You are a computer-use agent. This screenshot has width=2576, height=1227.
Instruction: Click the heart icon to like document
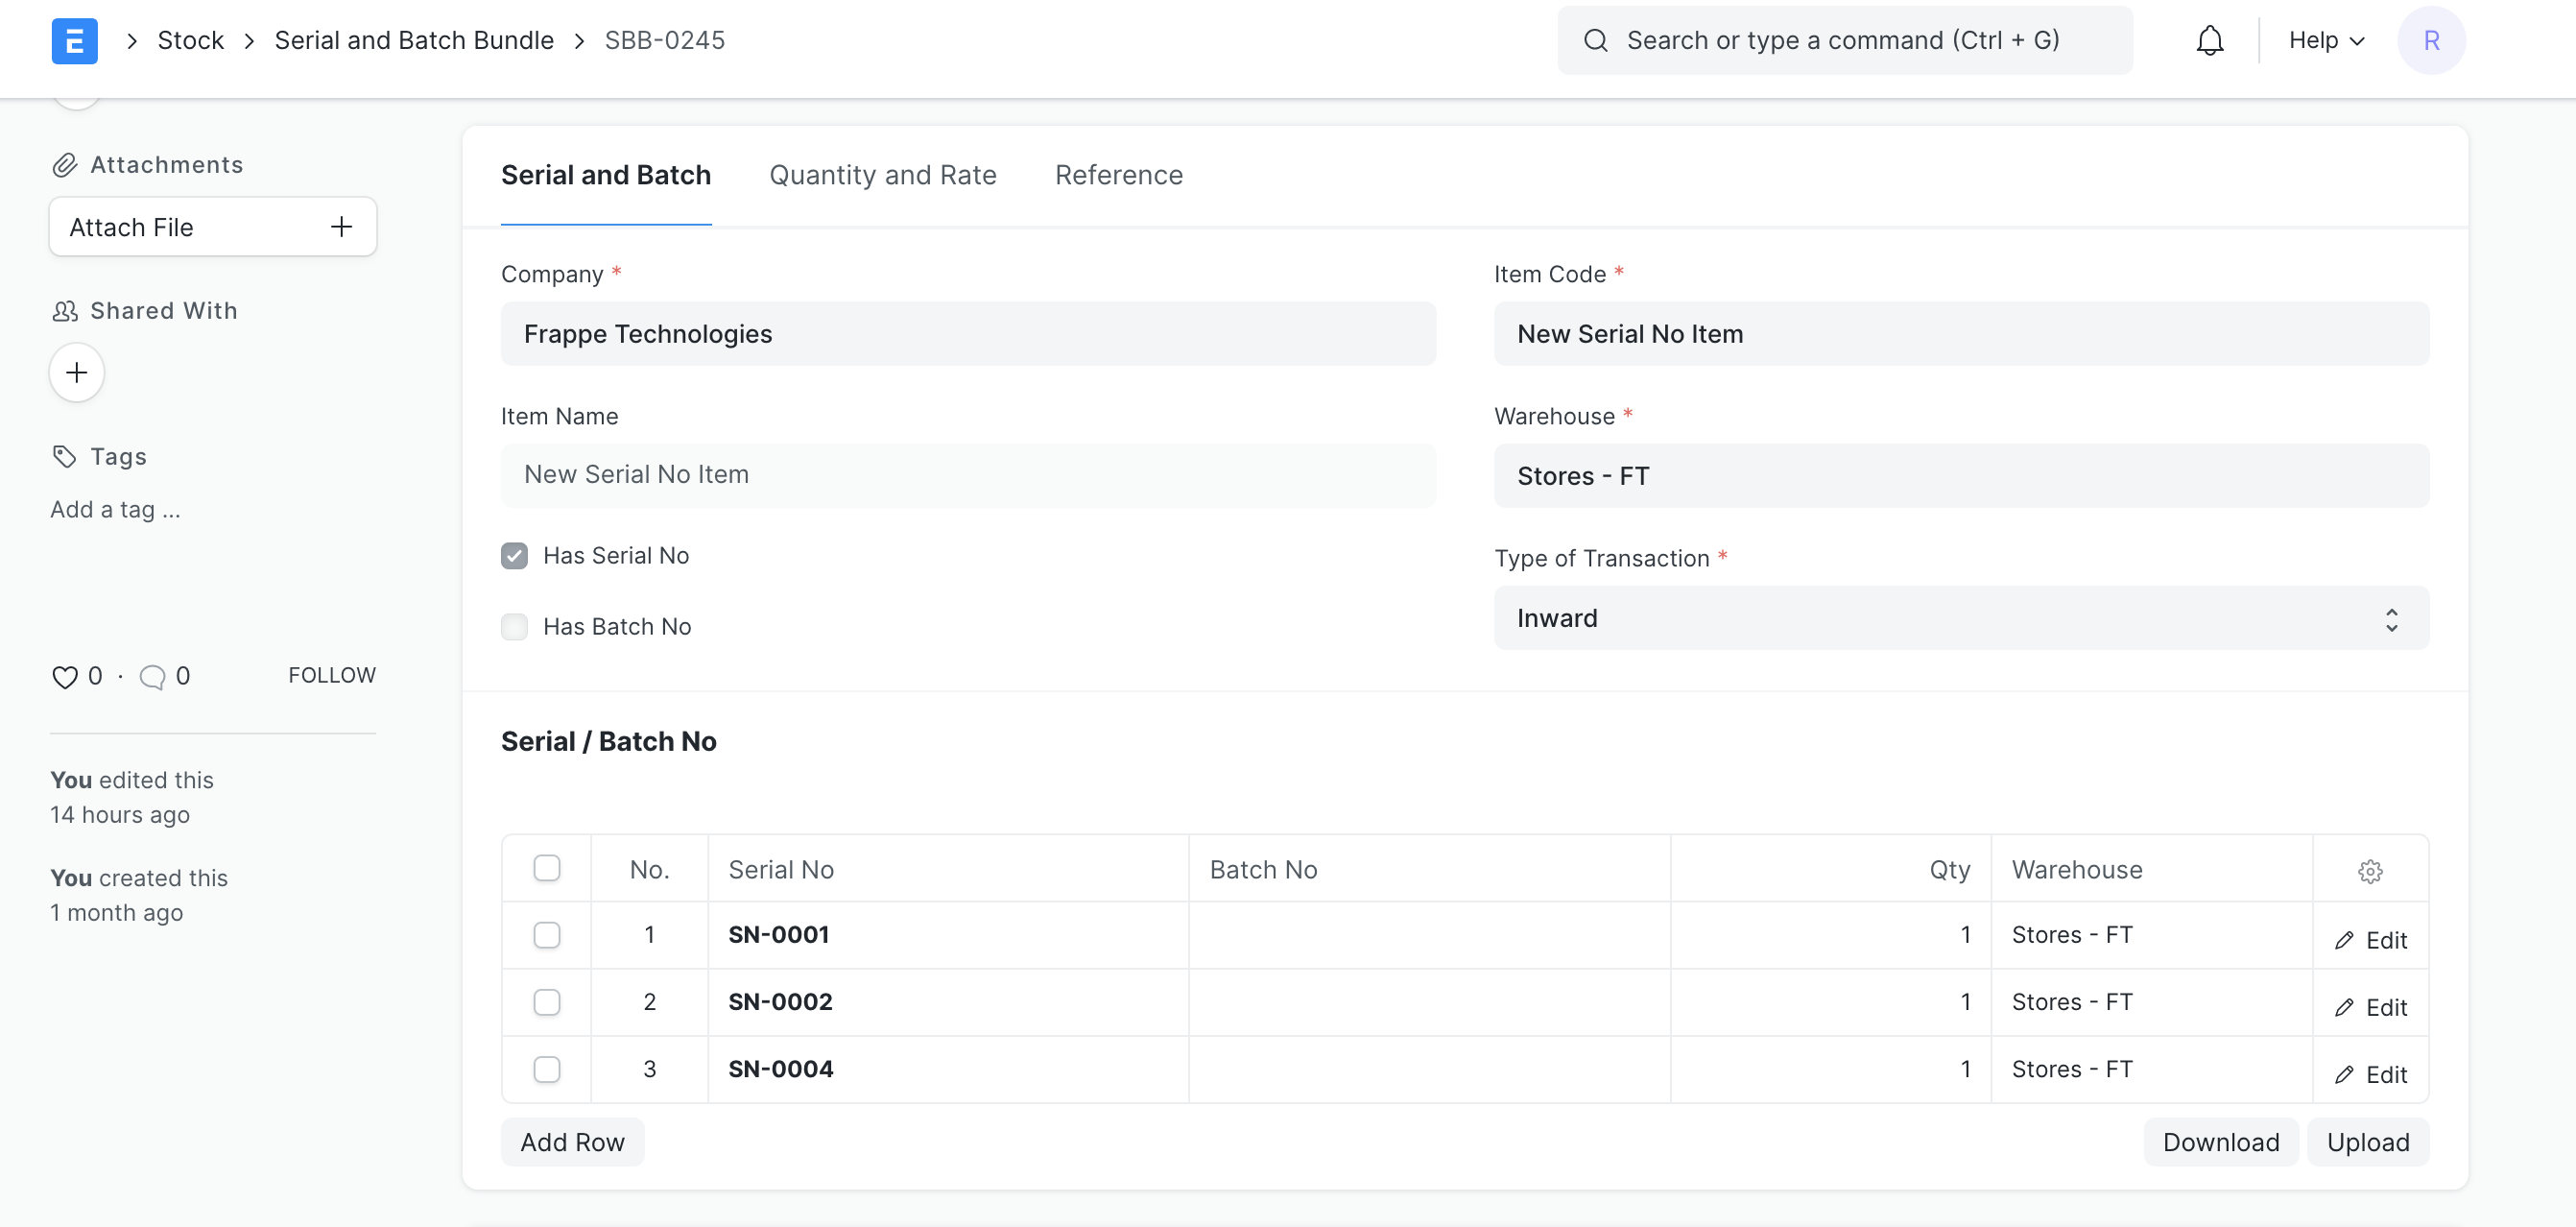pyautogui.click(x=63, y=676)
